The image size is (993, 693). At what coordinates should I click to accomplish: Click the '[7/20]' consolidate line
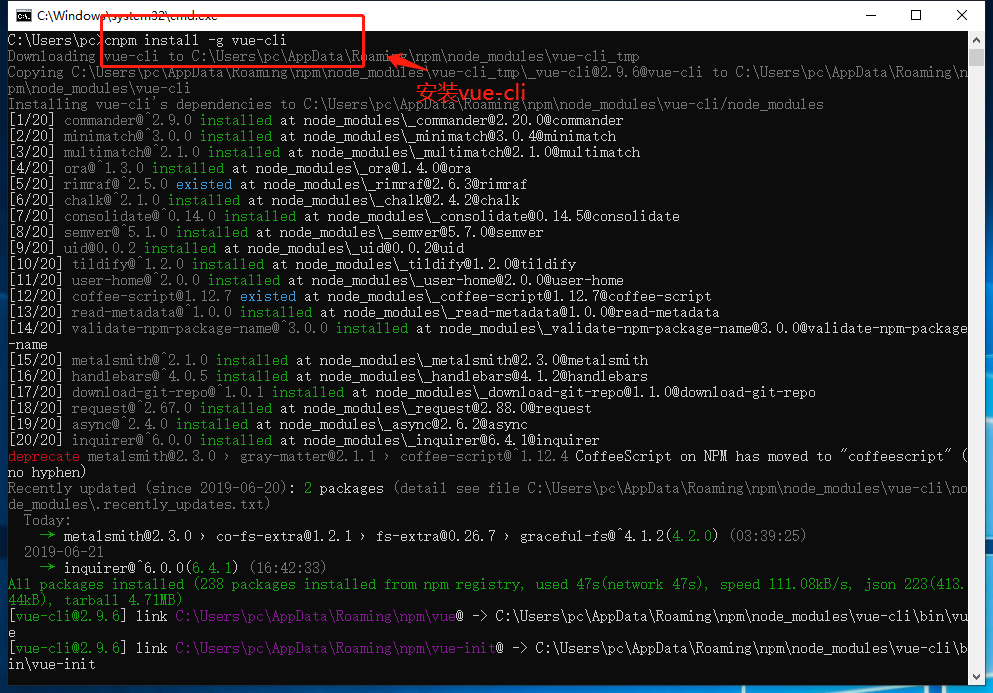coord(344,217)
